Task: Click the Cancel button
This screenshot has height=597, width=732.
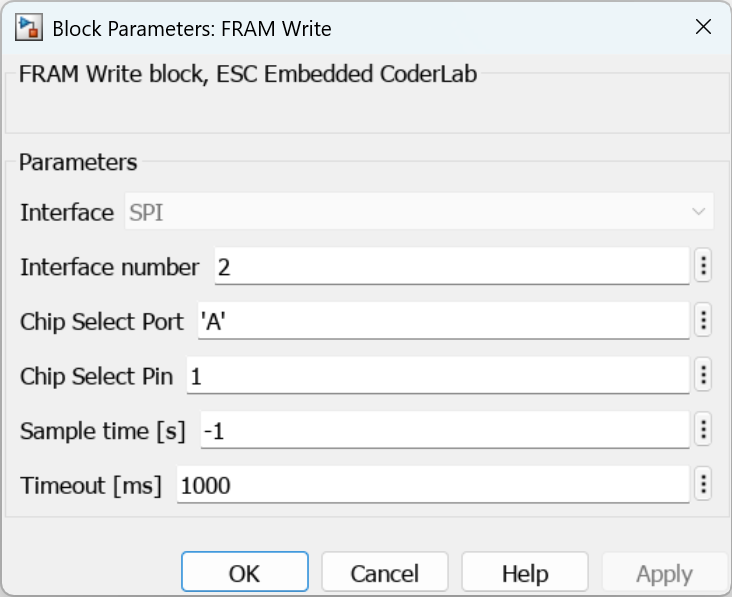Action: [385, 572]
